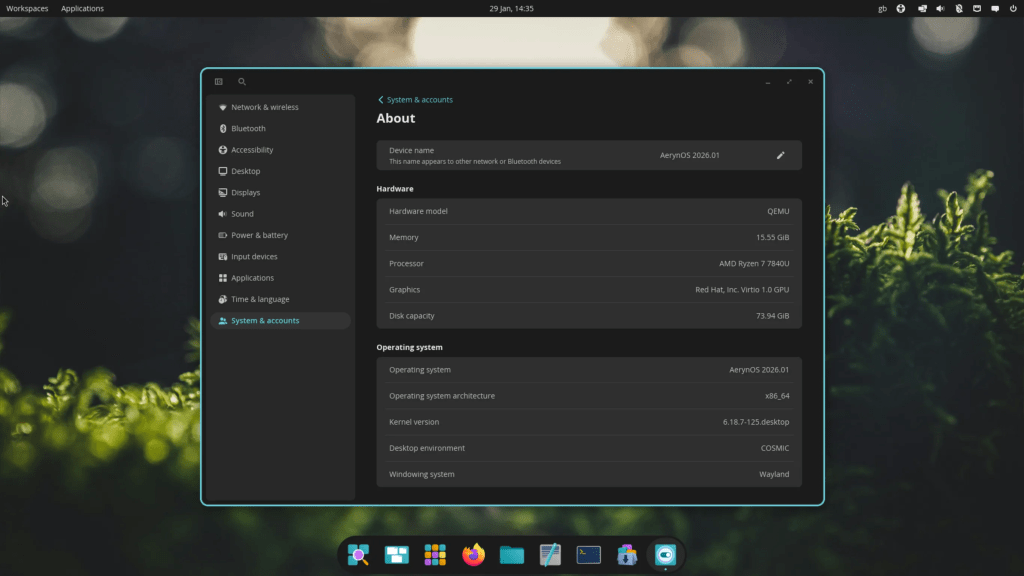Open Input devices settings
This screenshot has width=1024, height=576.
tap(253, 256)
